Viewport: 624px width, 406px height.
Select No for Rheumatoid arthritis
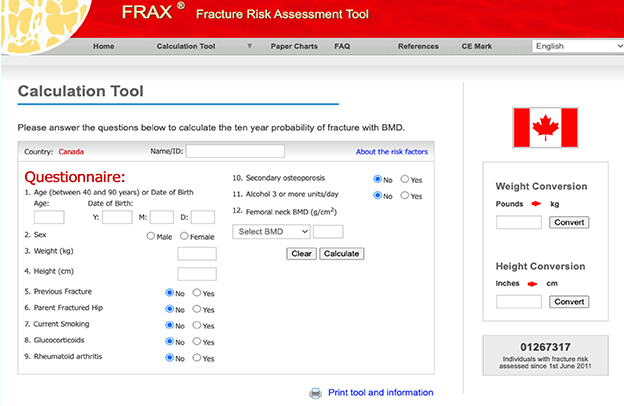[170, 358]
